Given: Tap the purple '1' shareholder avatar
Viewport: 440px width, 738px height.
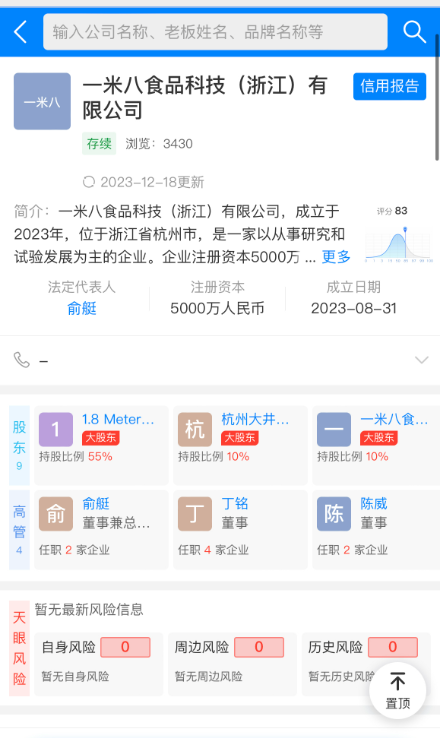Looking at the screenshot, I should tap(56, 429).
